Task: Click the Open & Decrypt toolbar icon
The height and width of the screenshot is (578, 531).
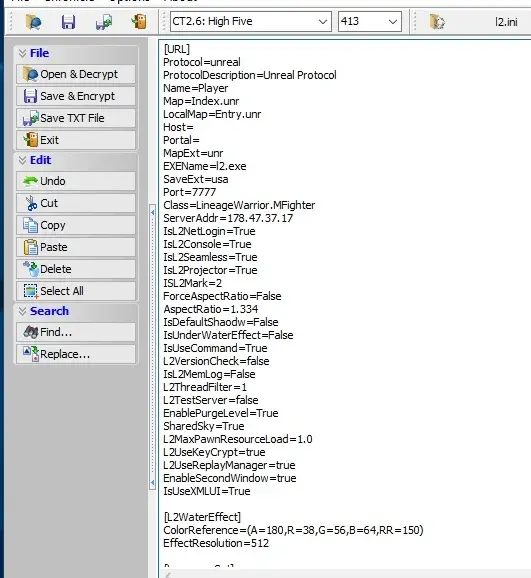Action: [x=34, y=22]
